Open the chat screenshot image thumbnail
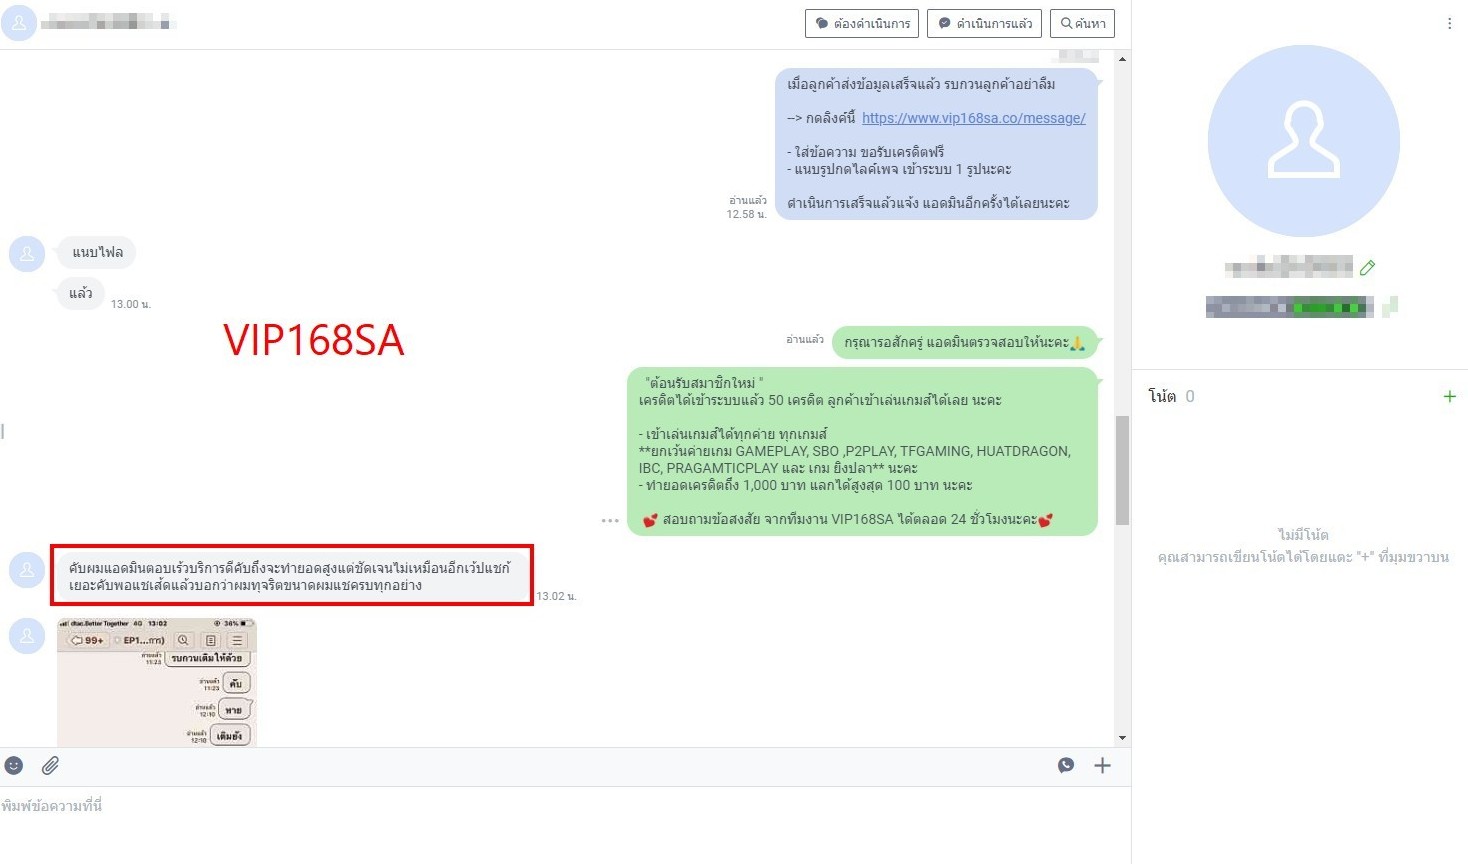 [157, 682]
